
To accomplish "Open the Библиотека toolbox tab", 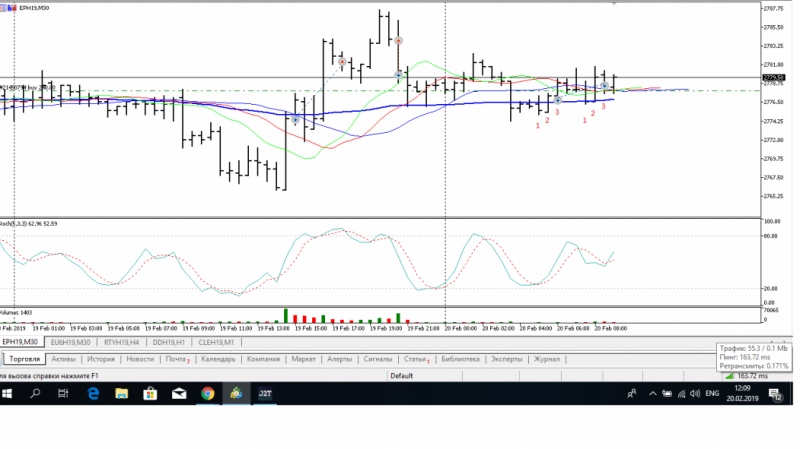I will click(x=460, y=359).
